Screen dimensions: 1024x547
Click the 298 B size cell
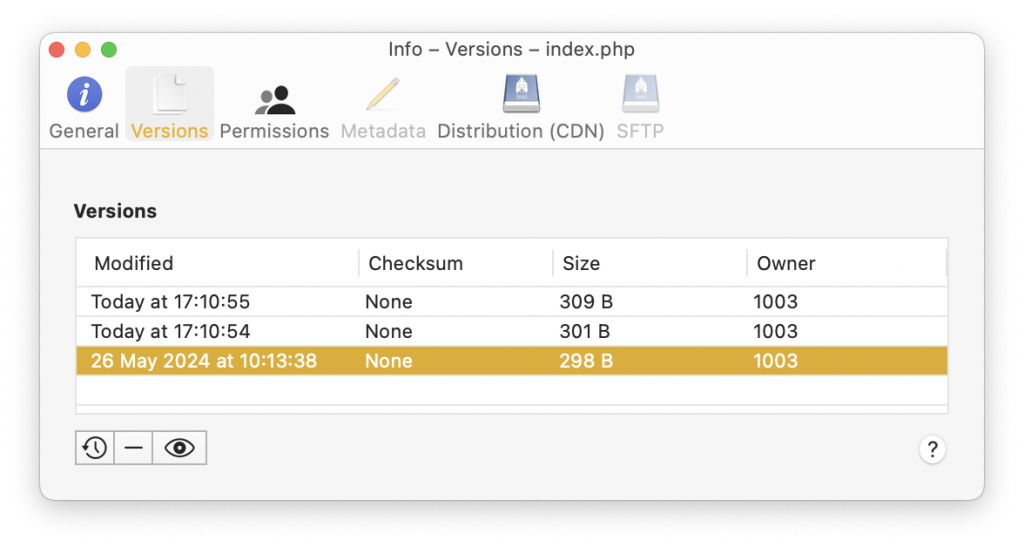[586, 361]
